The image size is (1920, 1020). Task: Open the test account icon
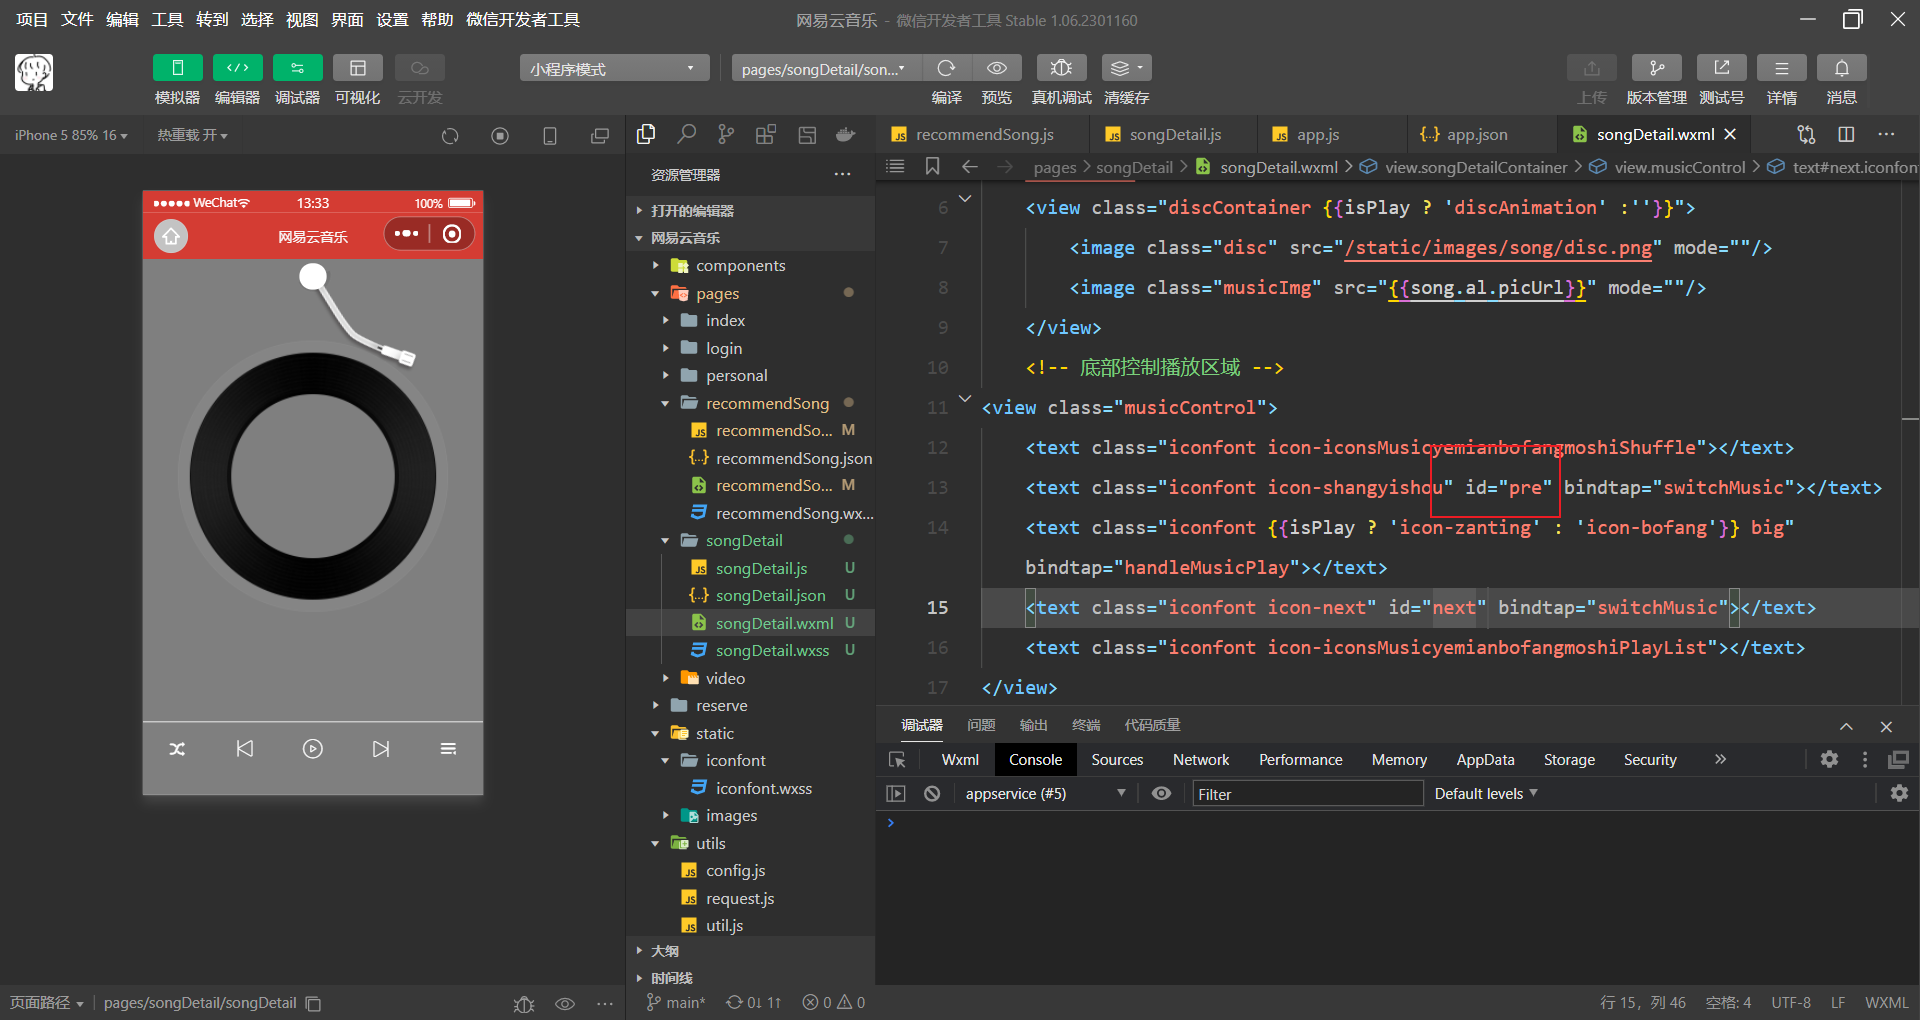1722,68
